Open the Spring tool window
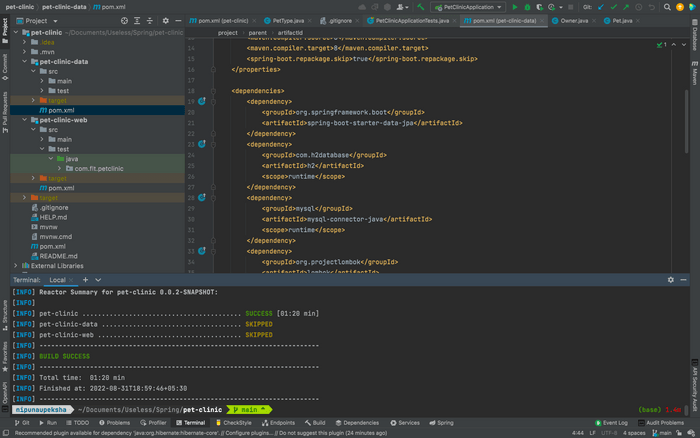This screenshot has height=438, width=700. (x=442, y=422)
